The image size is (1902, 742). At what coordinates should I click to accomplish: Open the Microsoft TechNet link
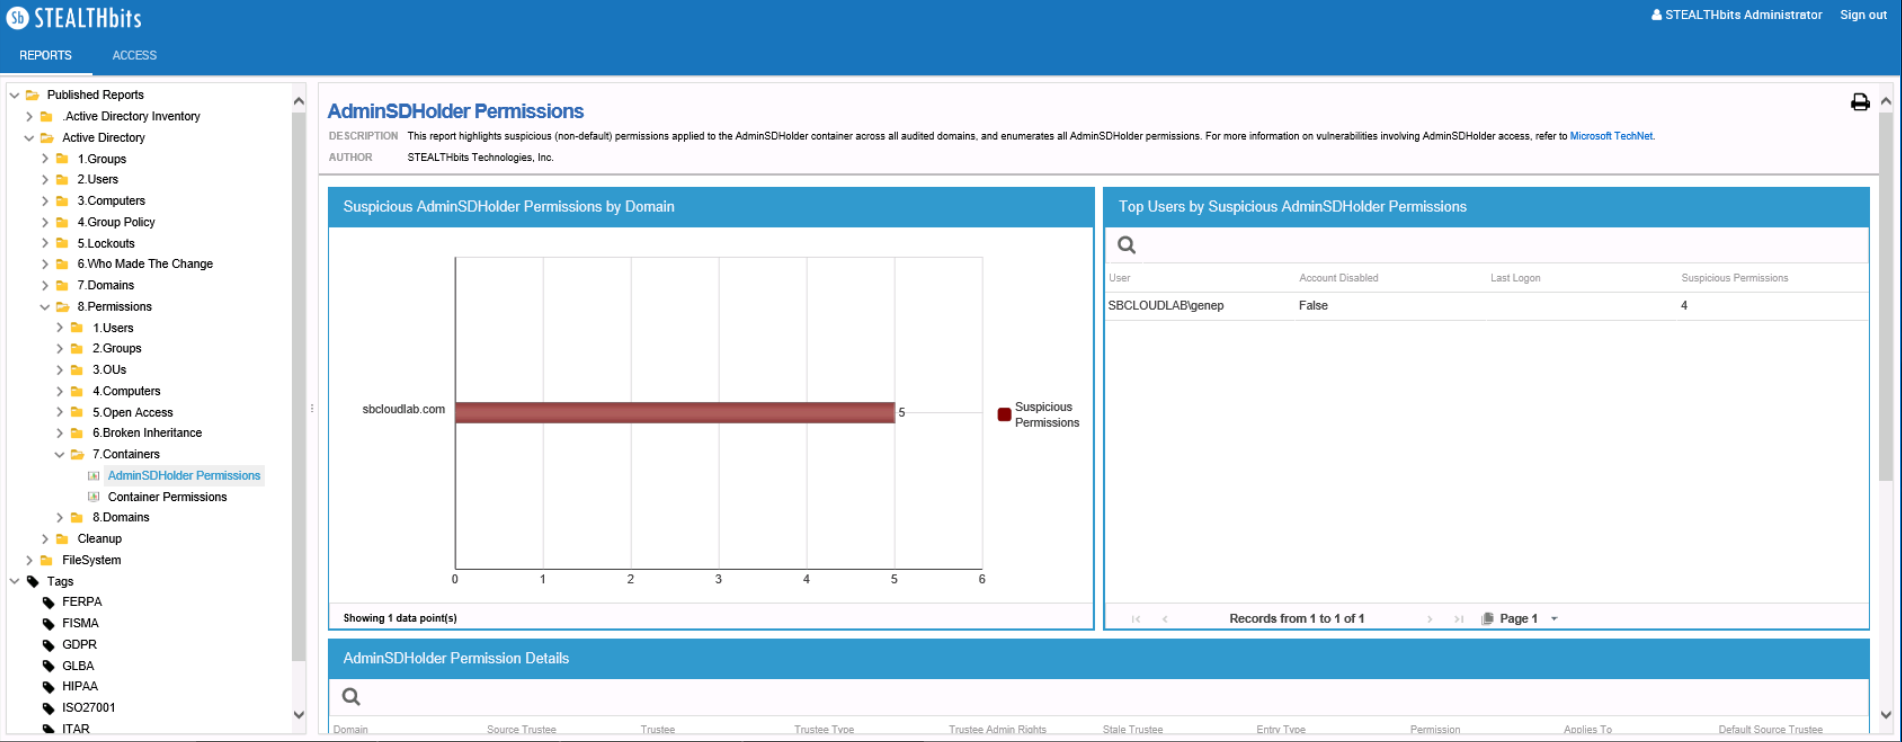pyautogui.click(x=1611, y=136)
